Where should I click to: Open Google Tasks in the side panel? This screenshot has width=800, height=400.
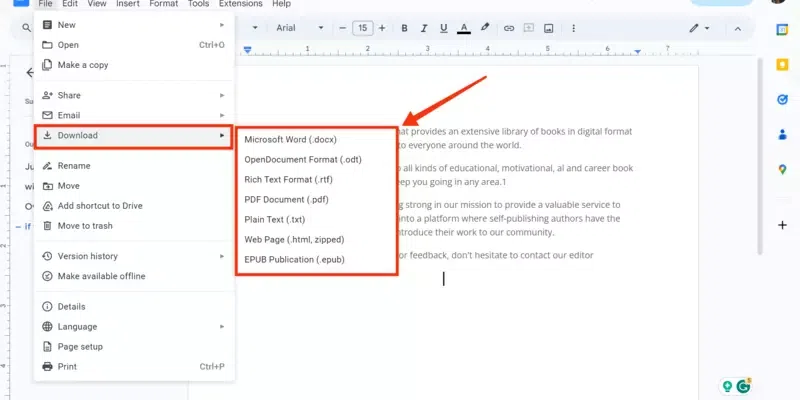(x=782, y=99)
